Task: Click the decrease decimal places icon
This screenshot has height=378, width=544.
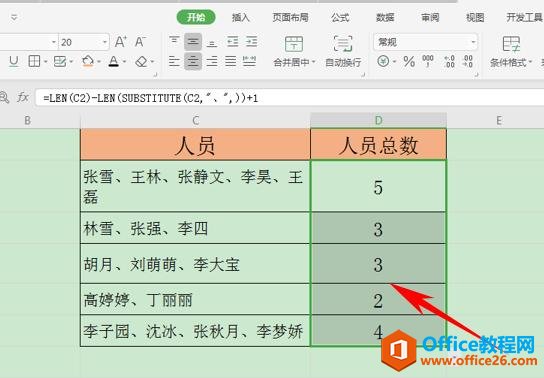Action: (468, 62)
